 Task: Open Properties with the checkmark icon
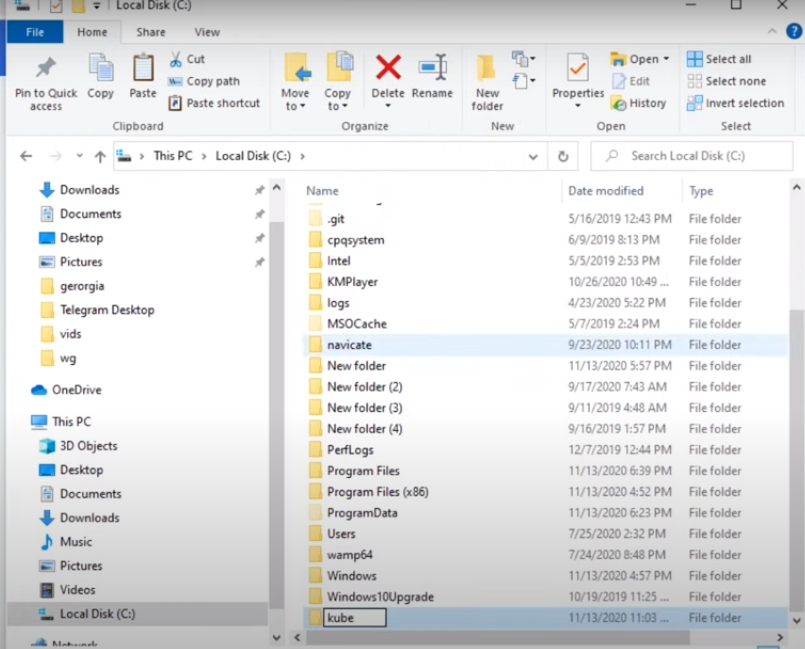tap(577, 68)
